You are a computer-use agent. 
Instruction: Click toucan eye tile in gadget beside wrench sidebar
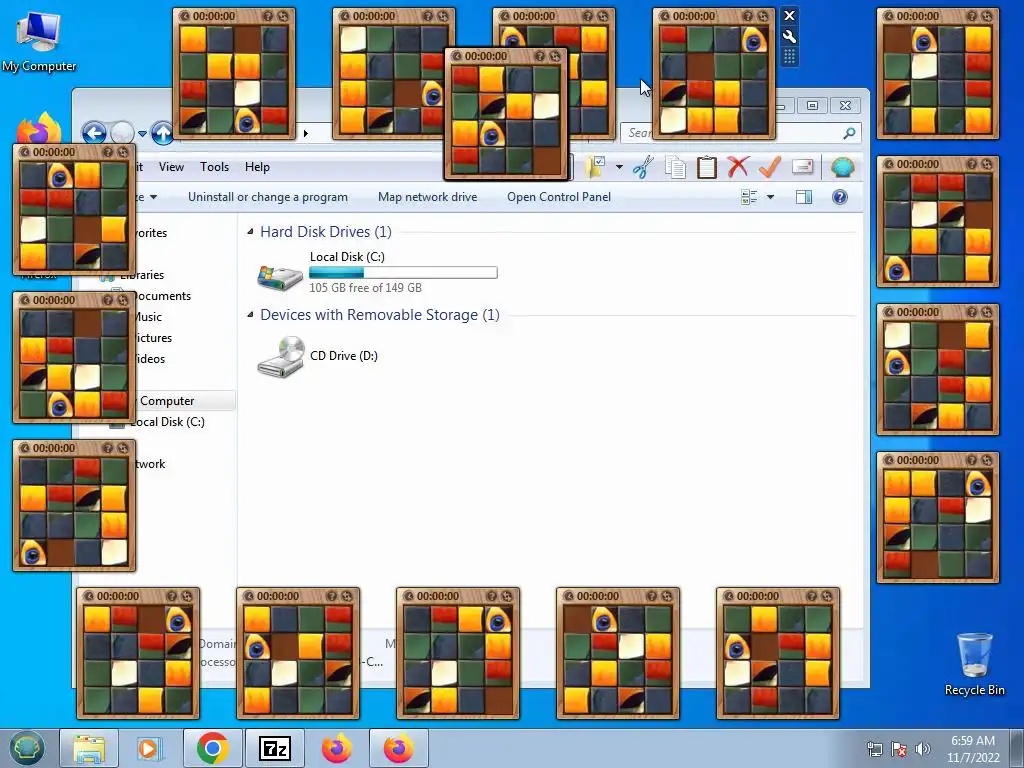(754, 40)
